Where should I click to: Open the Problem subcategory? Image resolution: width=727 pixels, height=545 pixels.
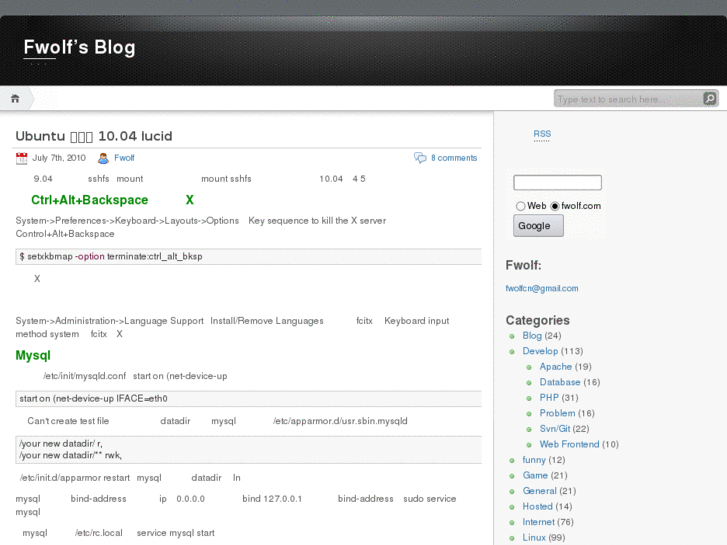[557, 413]
